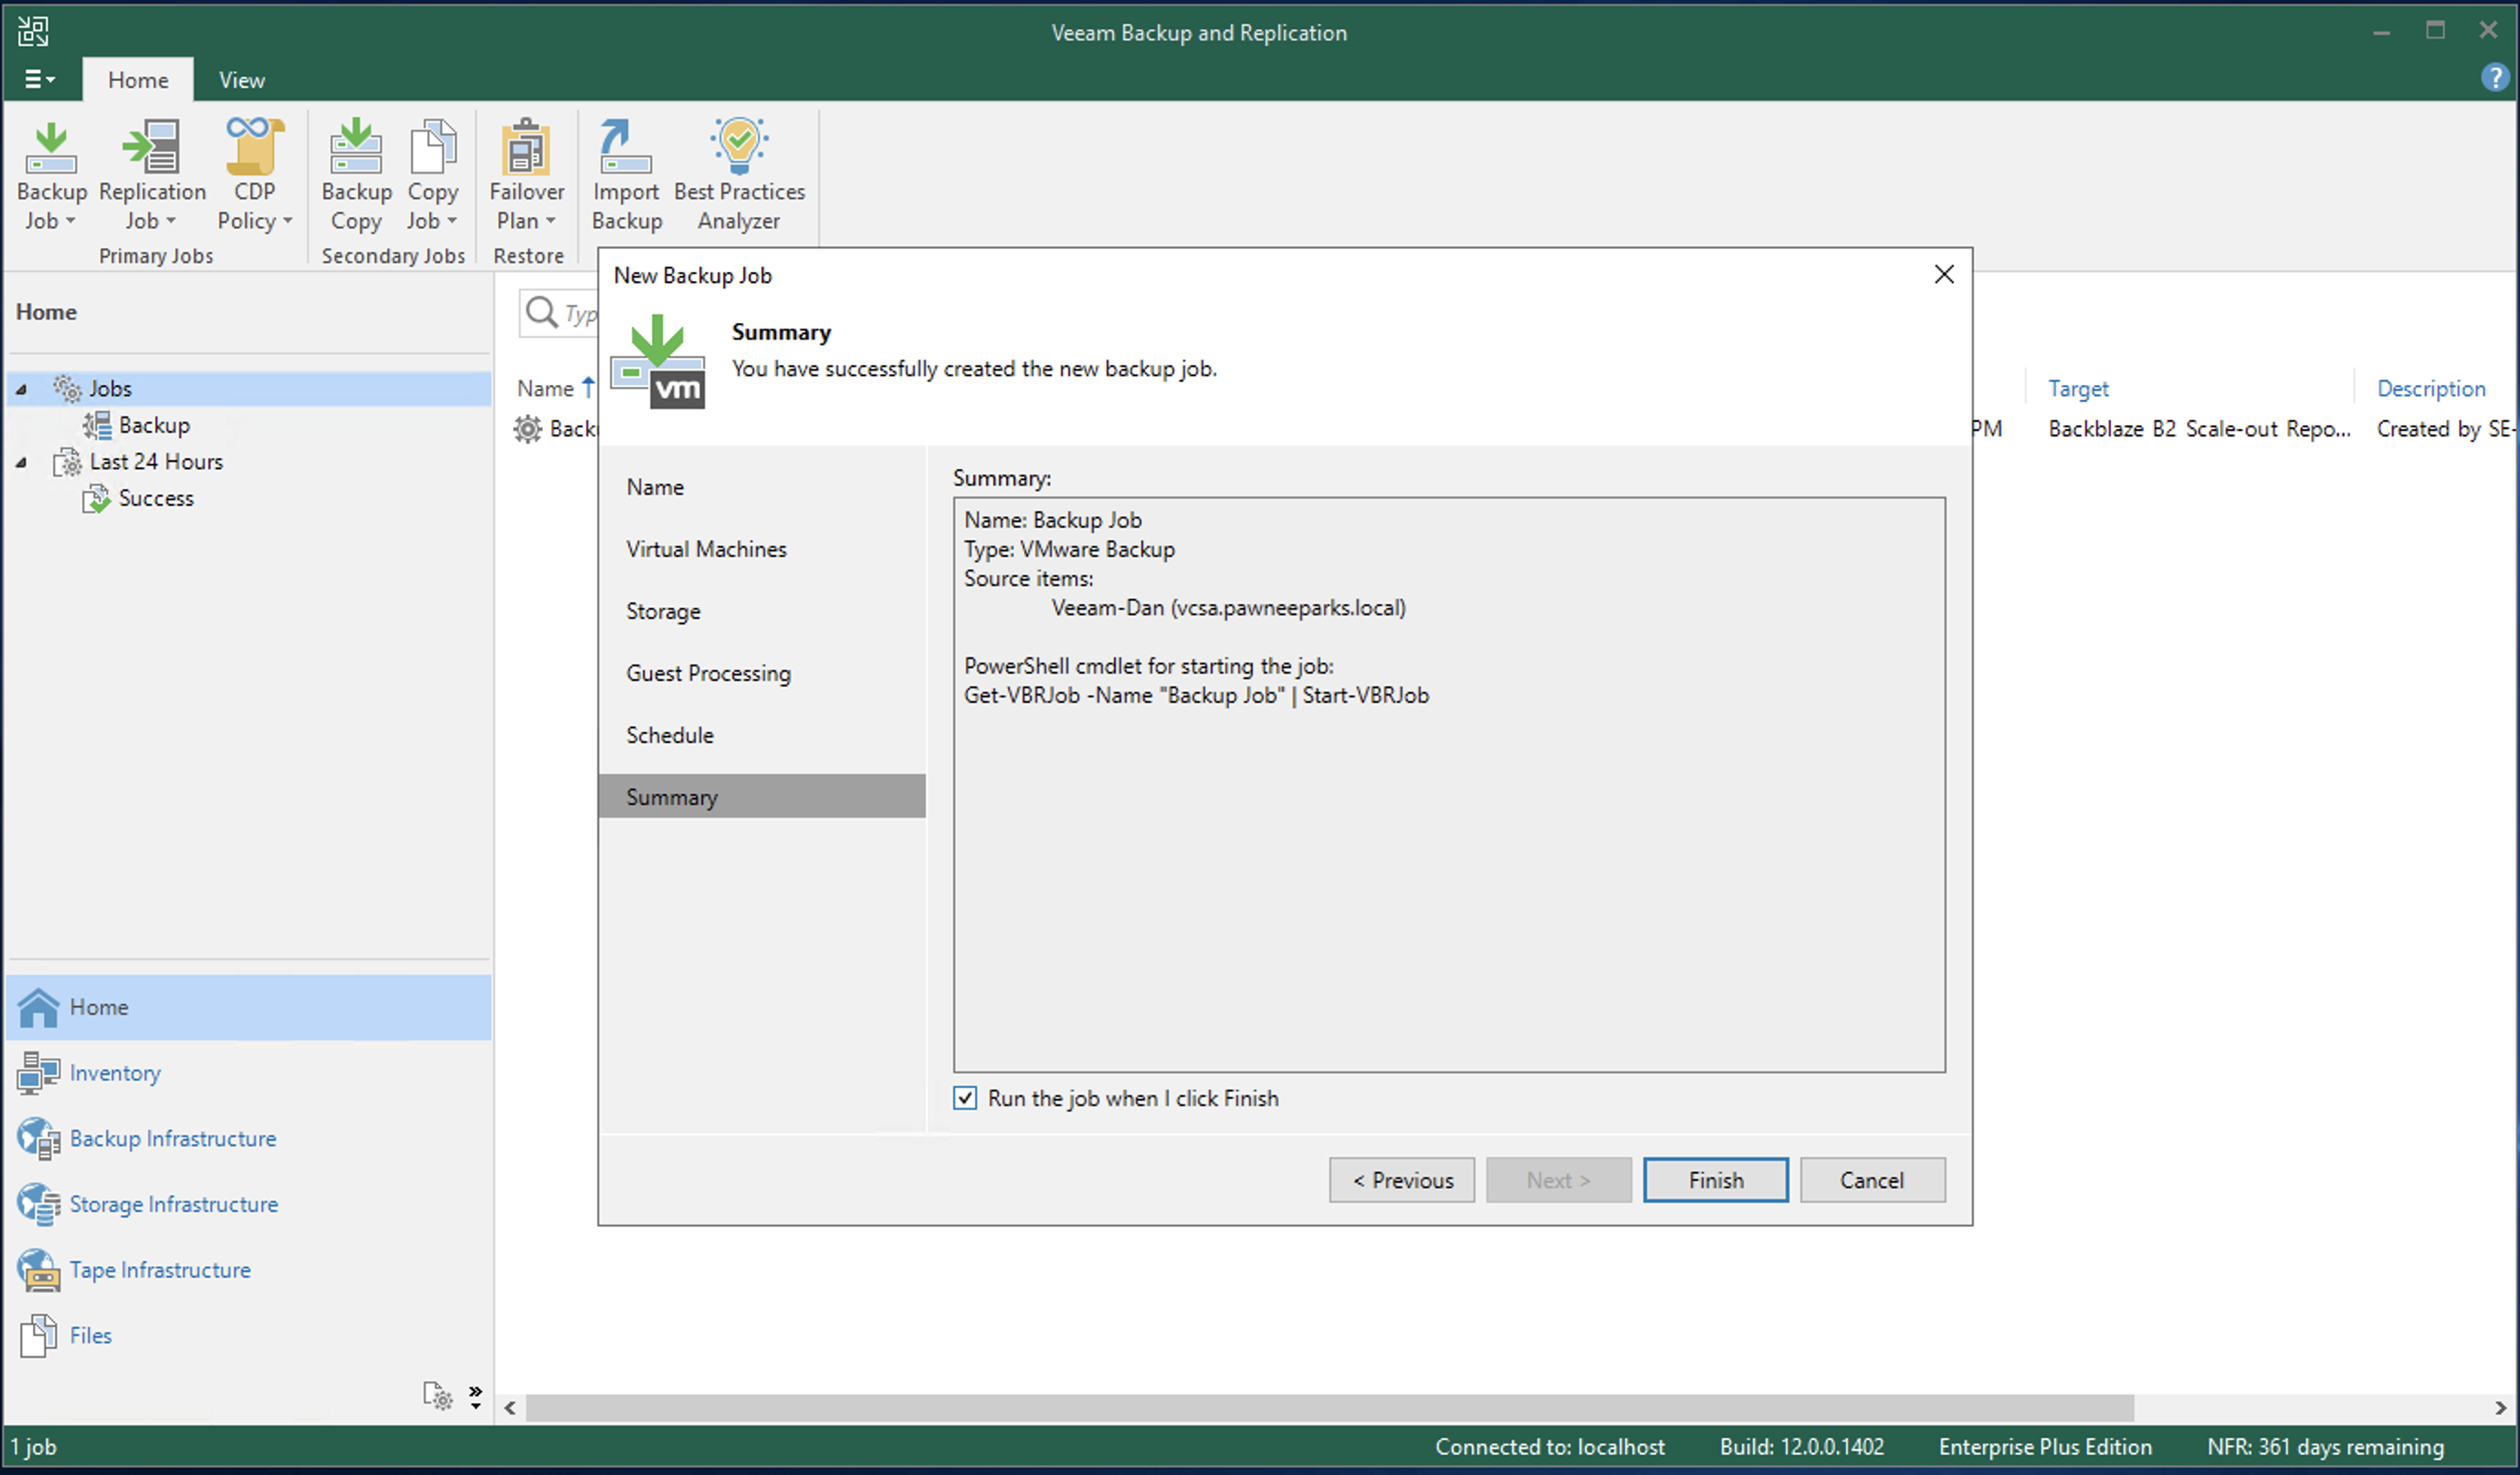Click the scrollbar left arrow
The width and height of the screenshot is (2520, 1475).
pos(510,1408)
